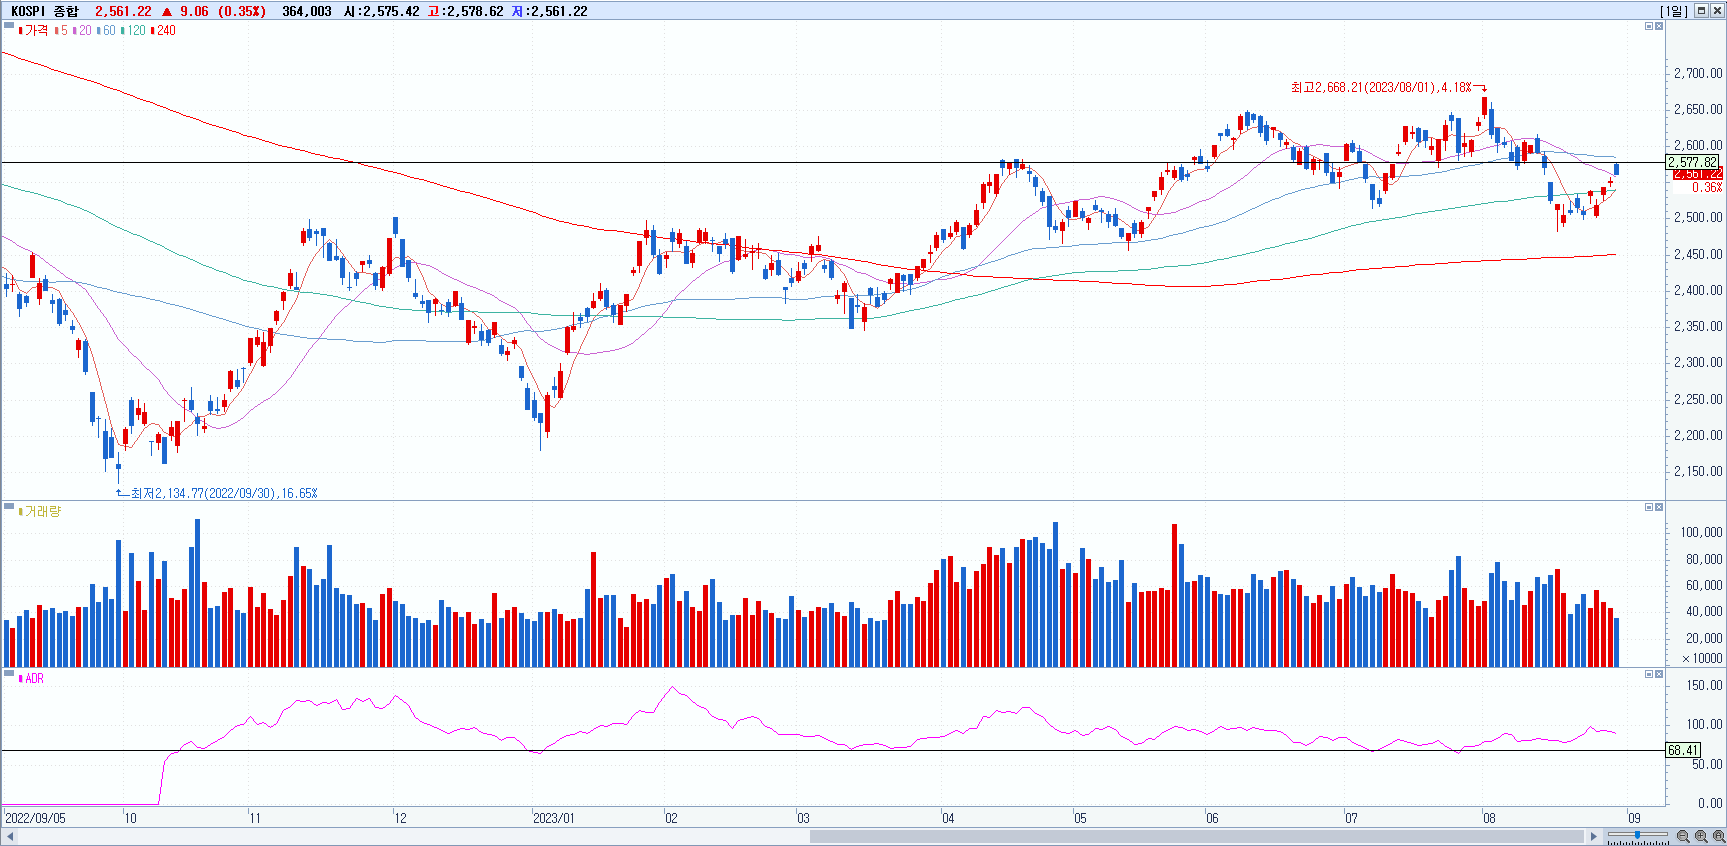Click the KOSPI 종합 index title

pyautogui.click(x=44, y=11)
